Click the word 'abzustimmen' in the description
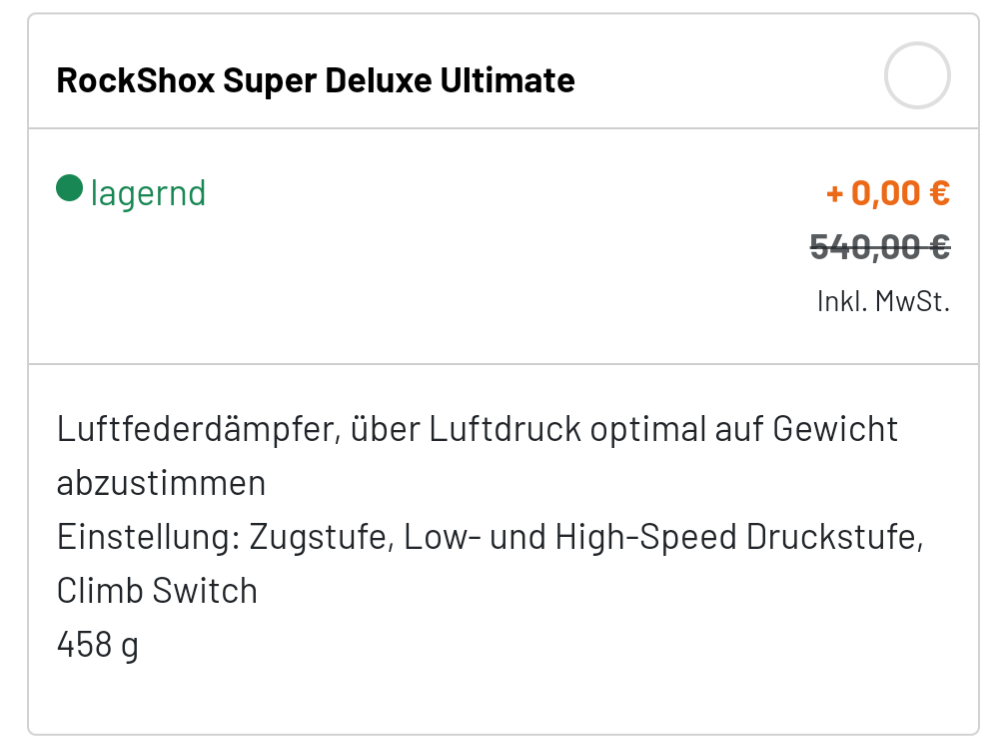Viewport: 1007px width, 745px height. pos(161,483)
